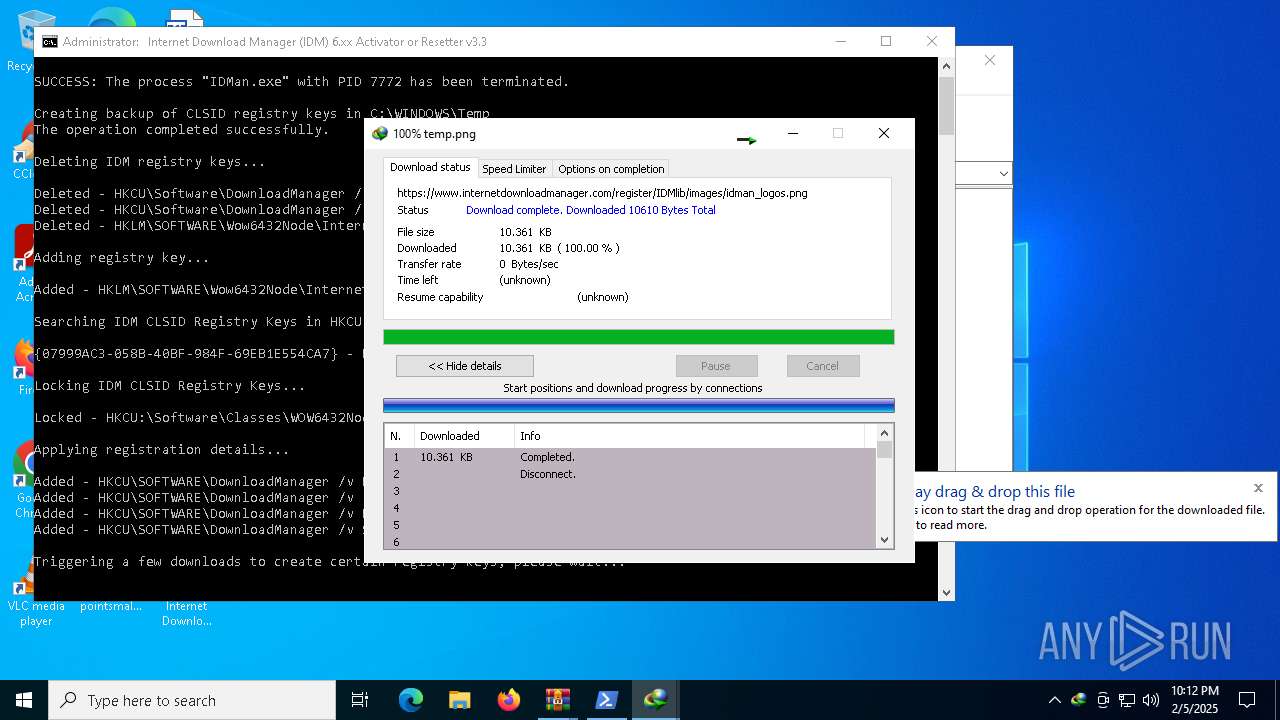The height and width of the screenshot is (720, 1280).
Task: Select the Download status tab
Action: point(430,167)
